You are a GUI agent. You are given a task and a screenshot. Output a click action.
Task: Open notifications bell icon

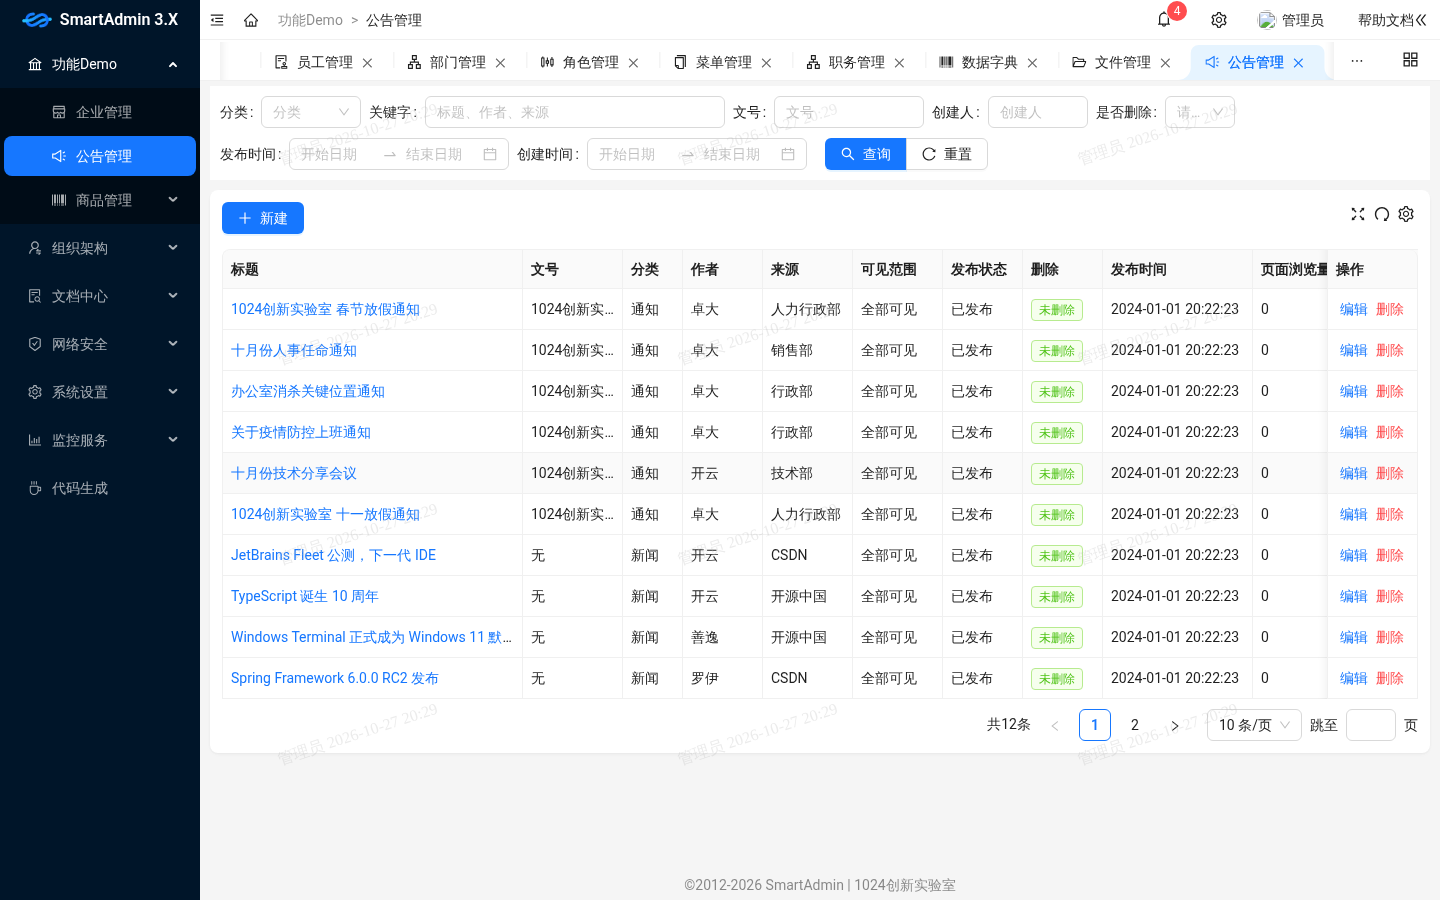point(1164,20)
